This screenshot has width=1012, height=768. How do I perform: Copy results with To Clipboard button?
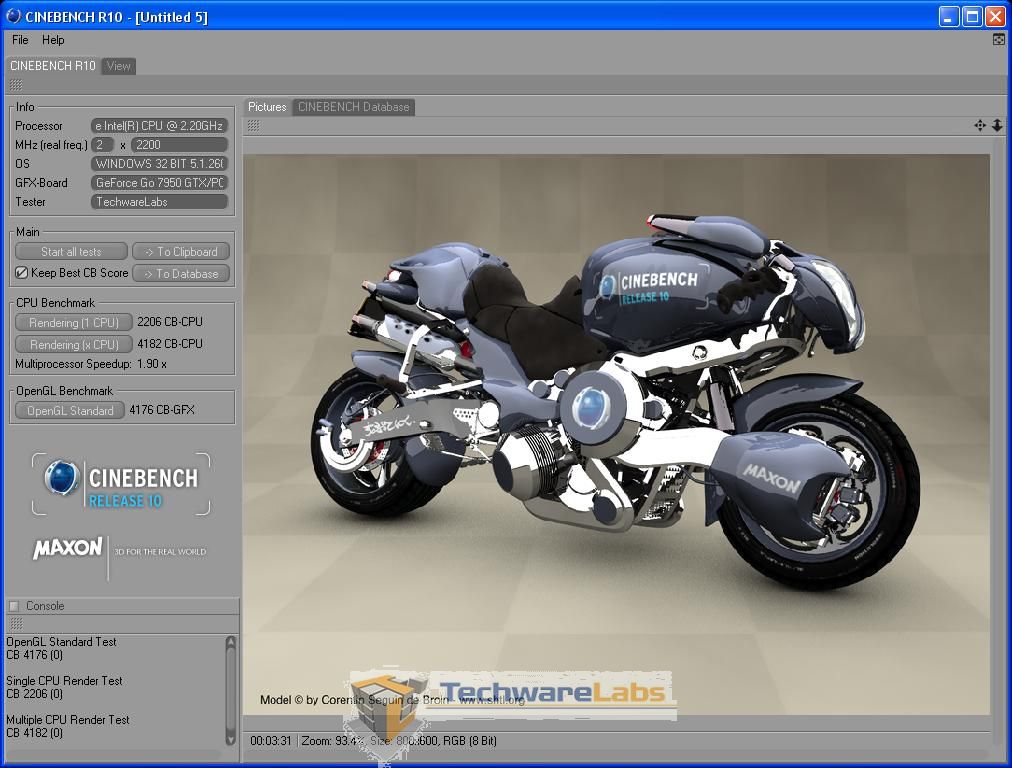[181, 252]
